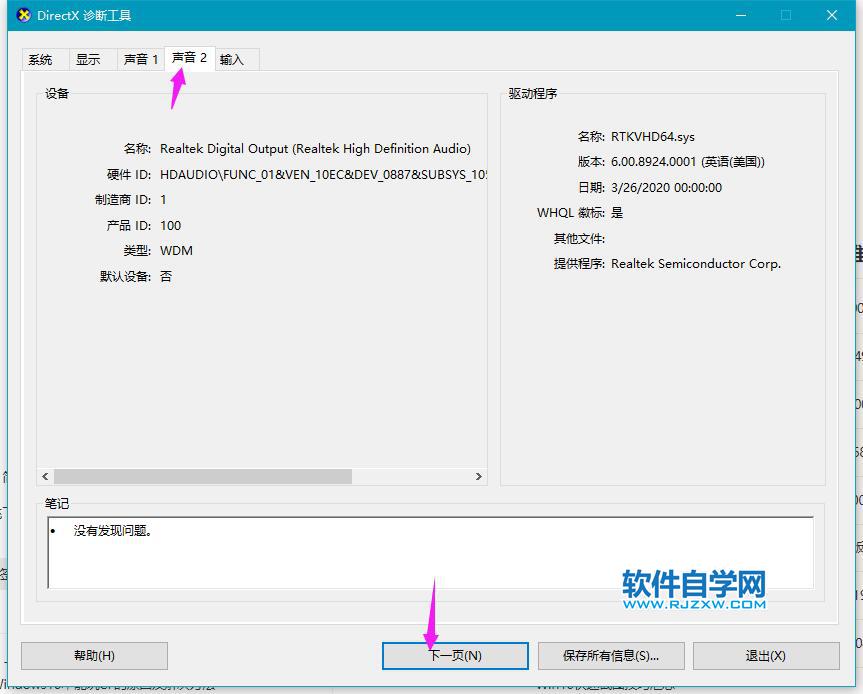Minimize the DirectX 诊断工具 window
Viewport: 863px width, 694px height.
(x=741, y=15)
